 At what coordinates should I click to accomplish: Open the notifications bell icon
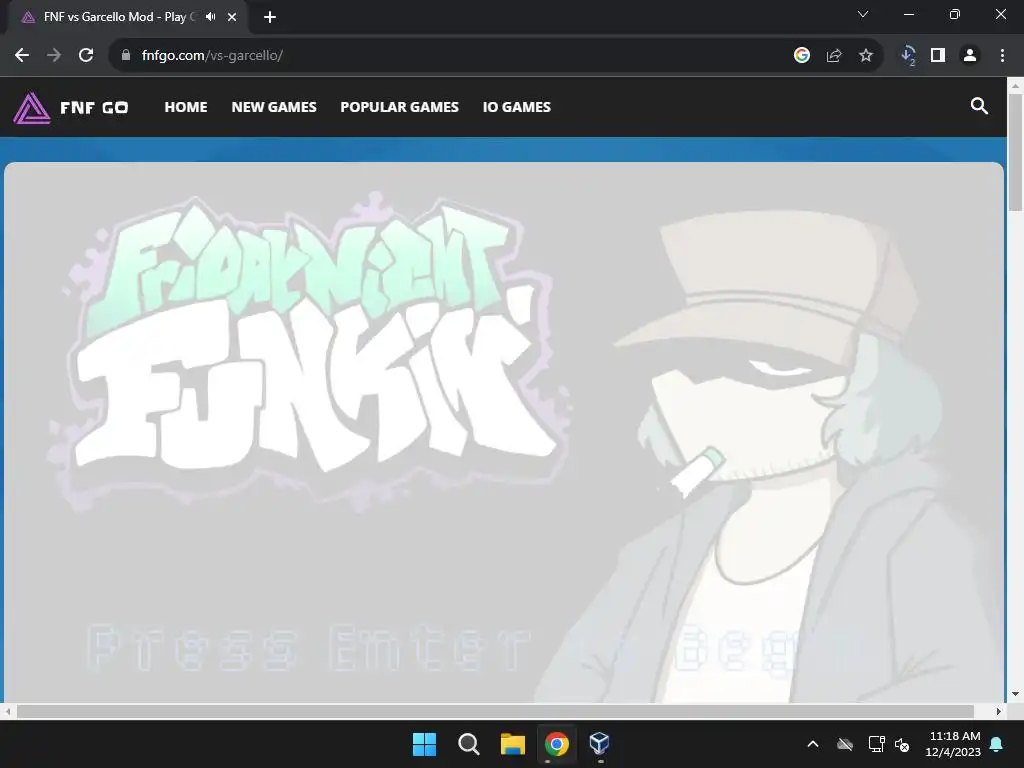[x=997, y=744]
